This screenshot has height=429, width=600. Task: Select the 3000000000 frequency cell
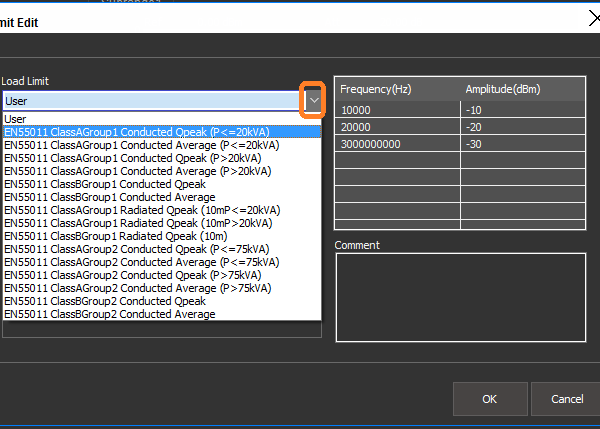coord(397,143)
